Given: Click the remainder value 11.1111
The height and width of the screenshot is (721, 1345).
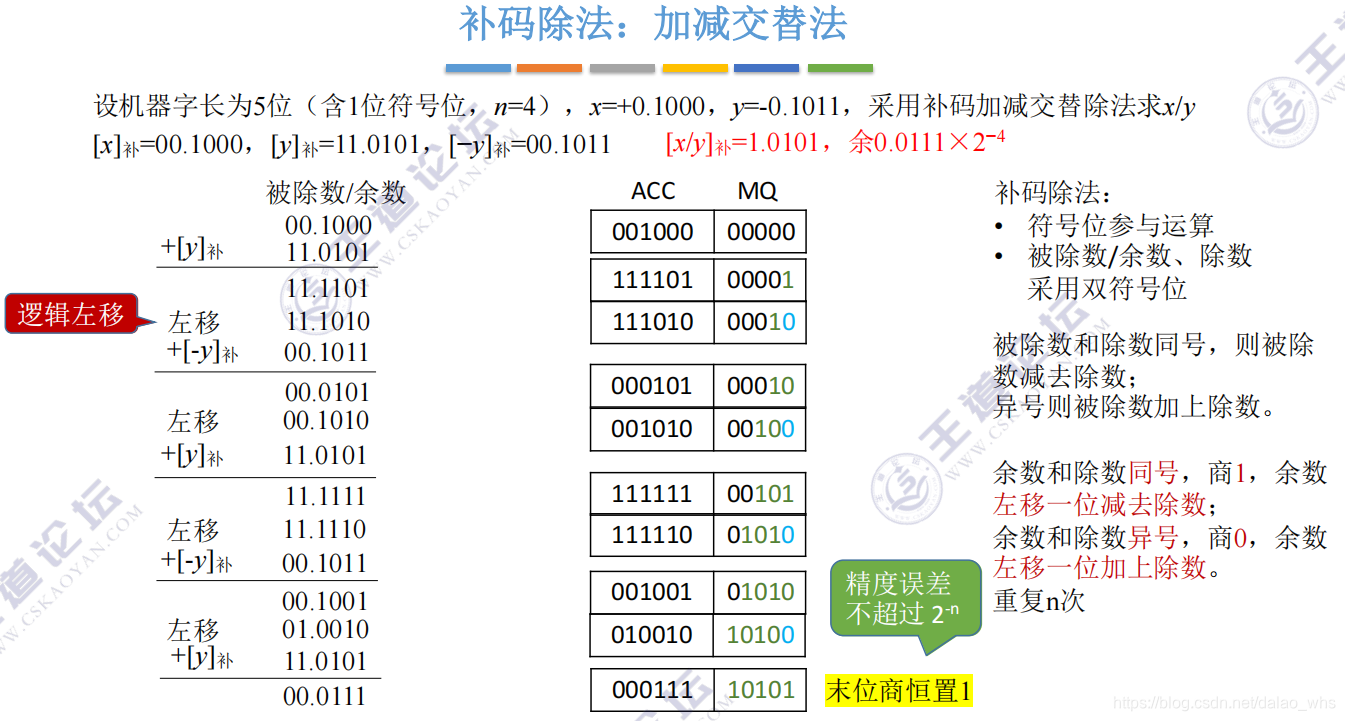Looking at the screenshot, I should click(x=325, y=496).
